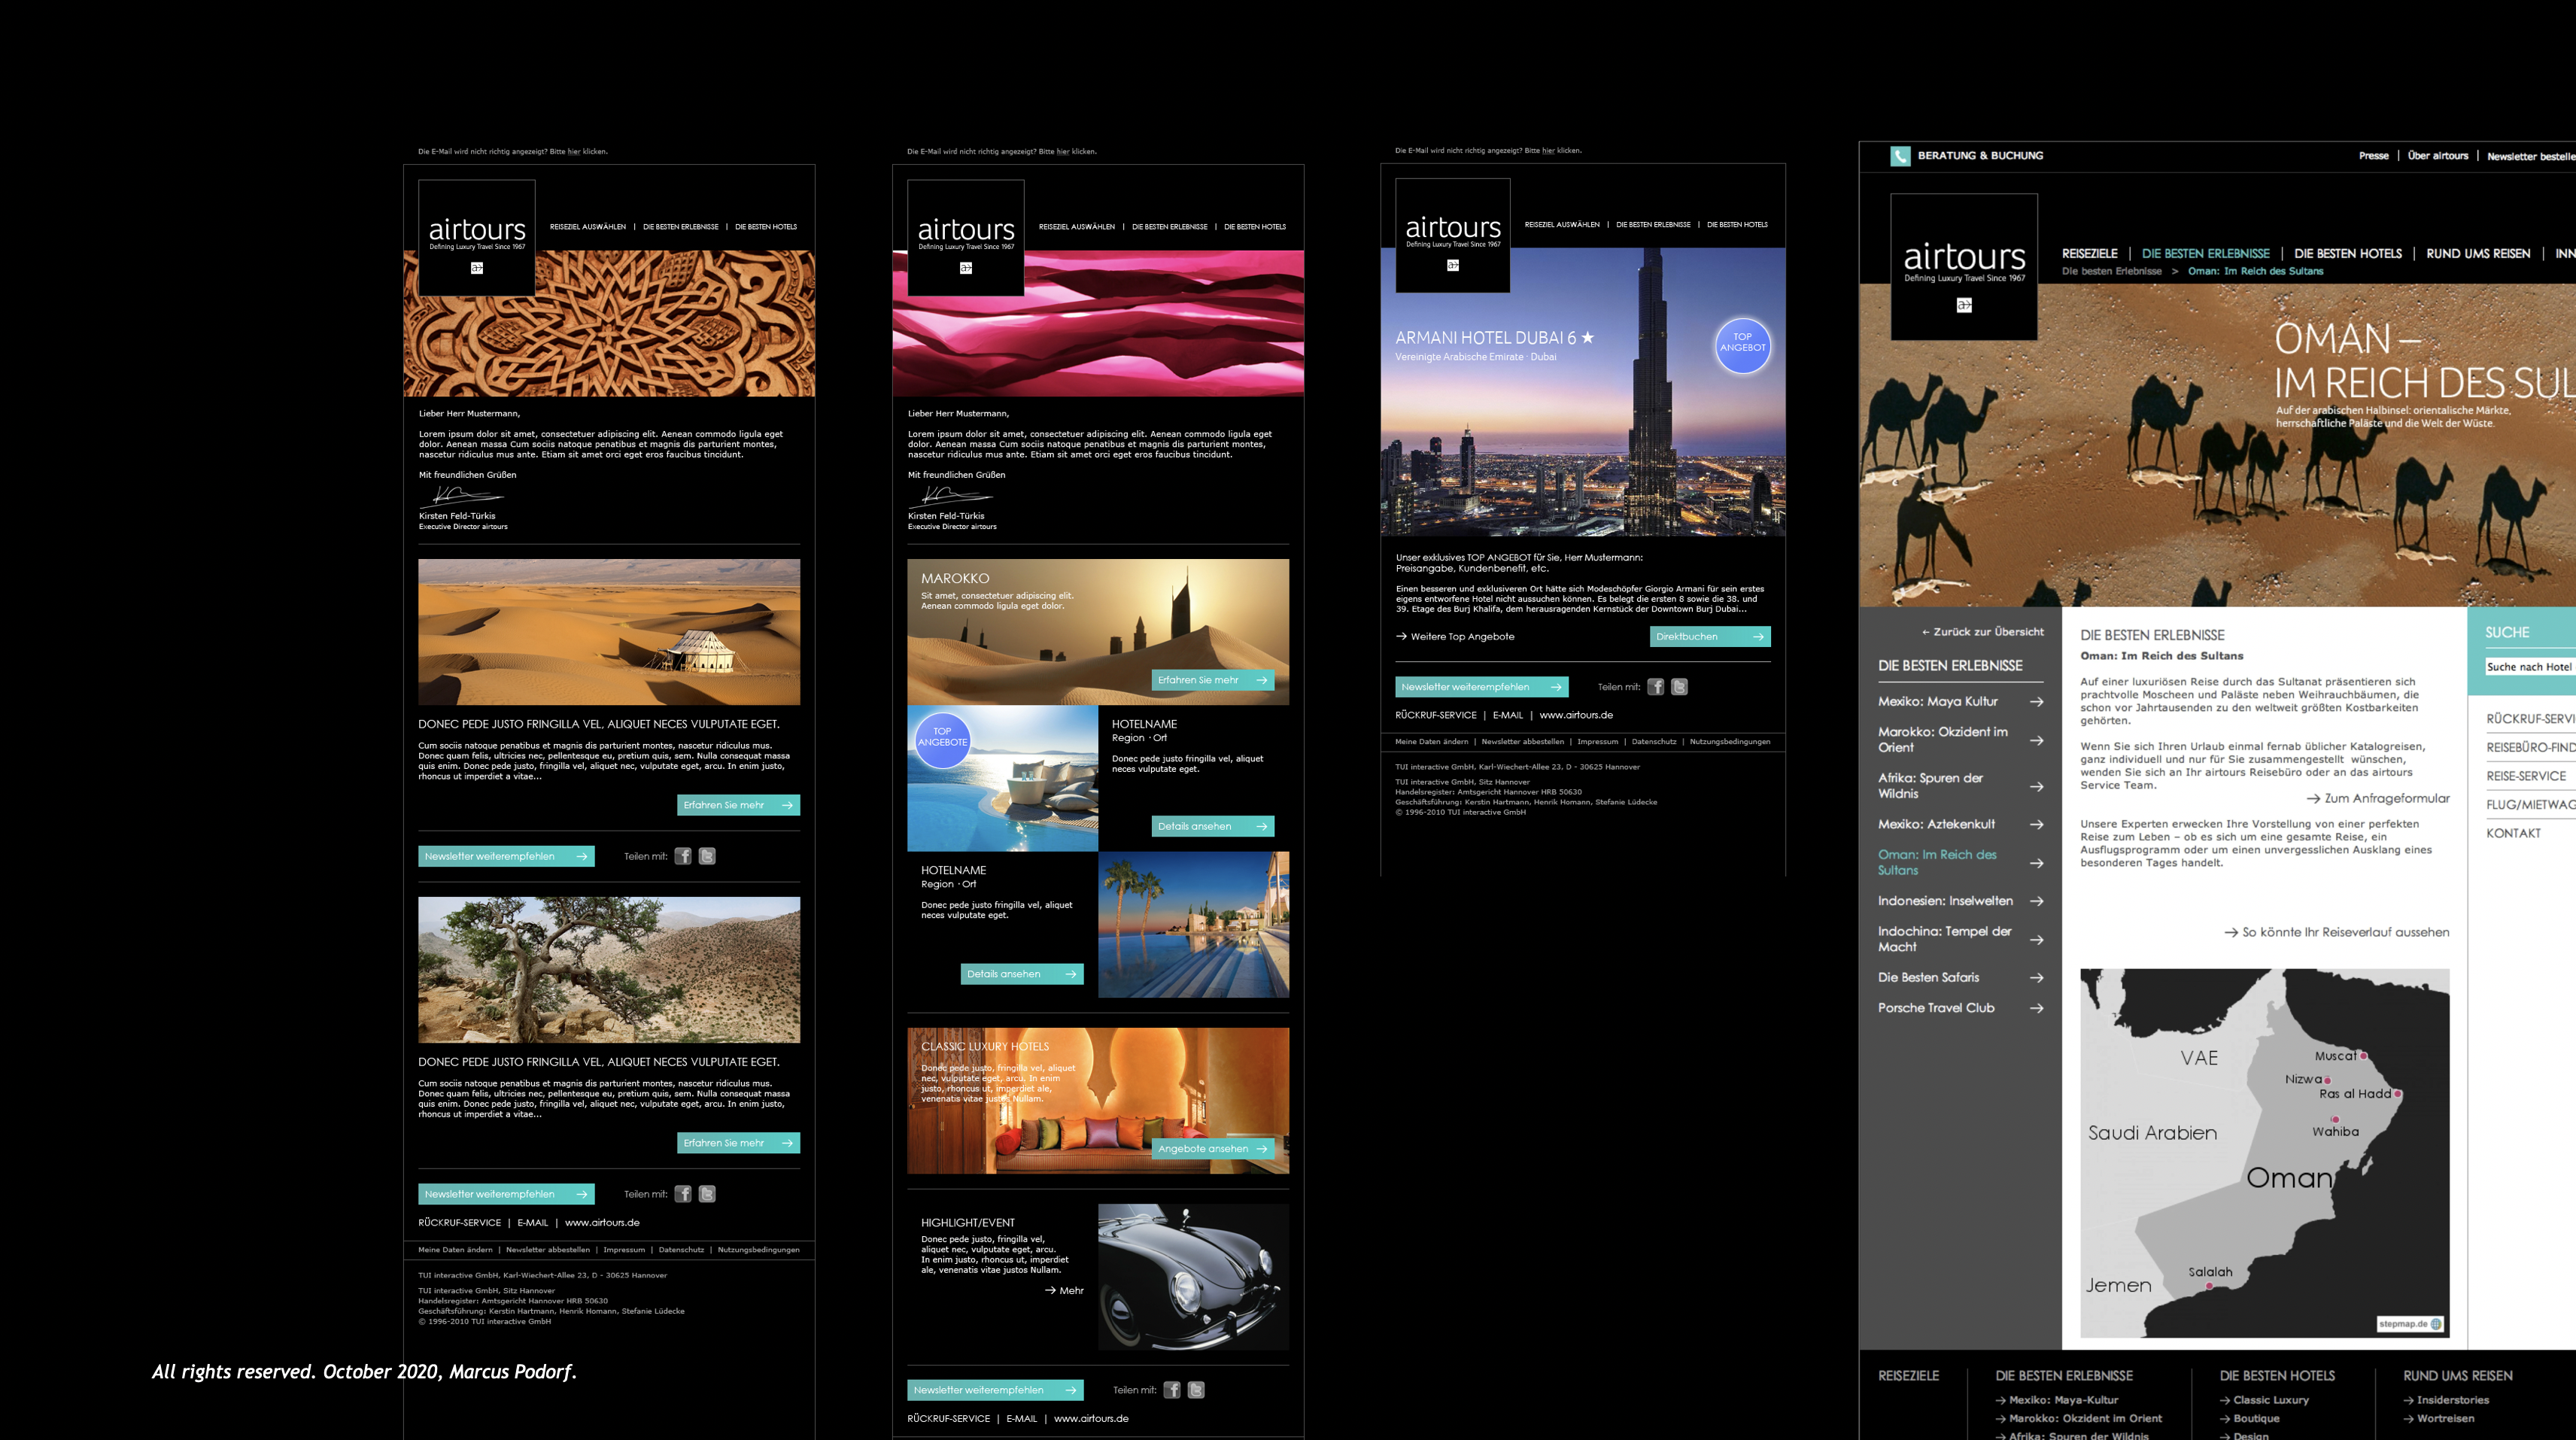Click Details ansehen beside the pool image
This screenshot has width=2576, height=1440.
tap(1213, 826)
